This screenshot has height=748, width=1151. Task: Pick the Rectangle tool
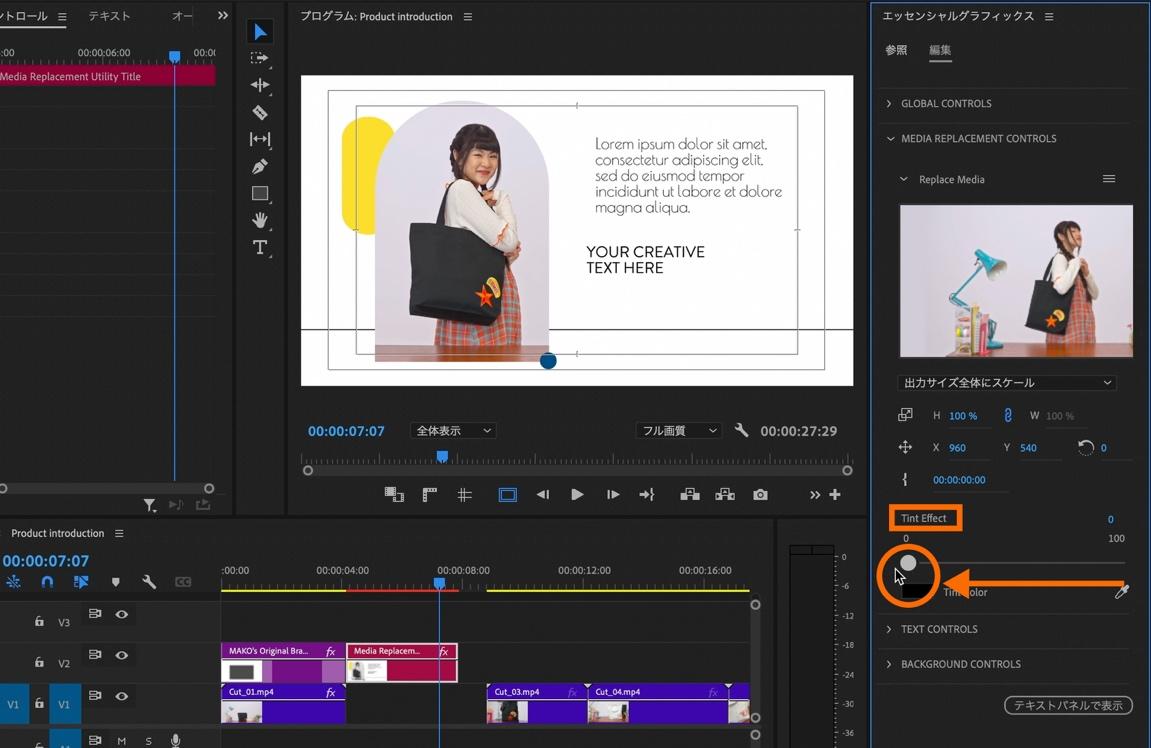(x=260, y=193)
